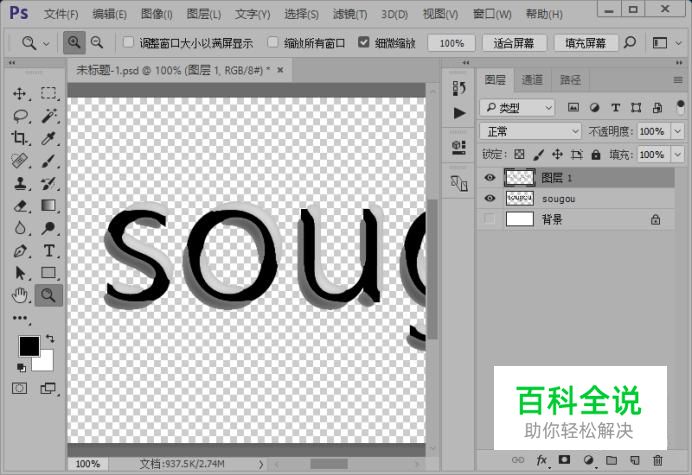Select the Rectangle shape tool

click(x=49, y=273)
